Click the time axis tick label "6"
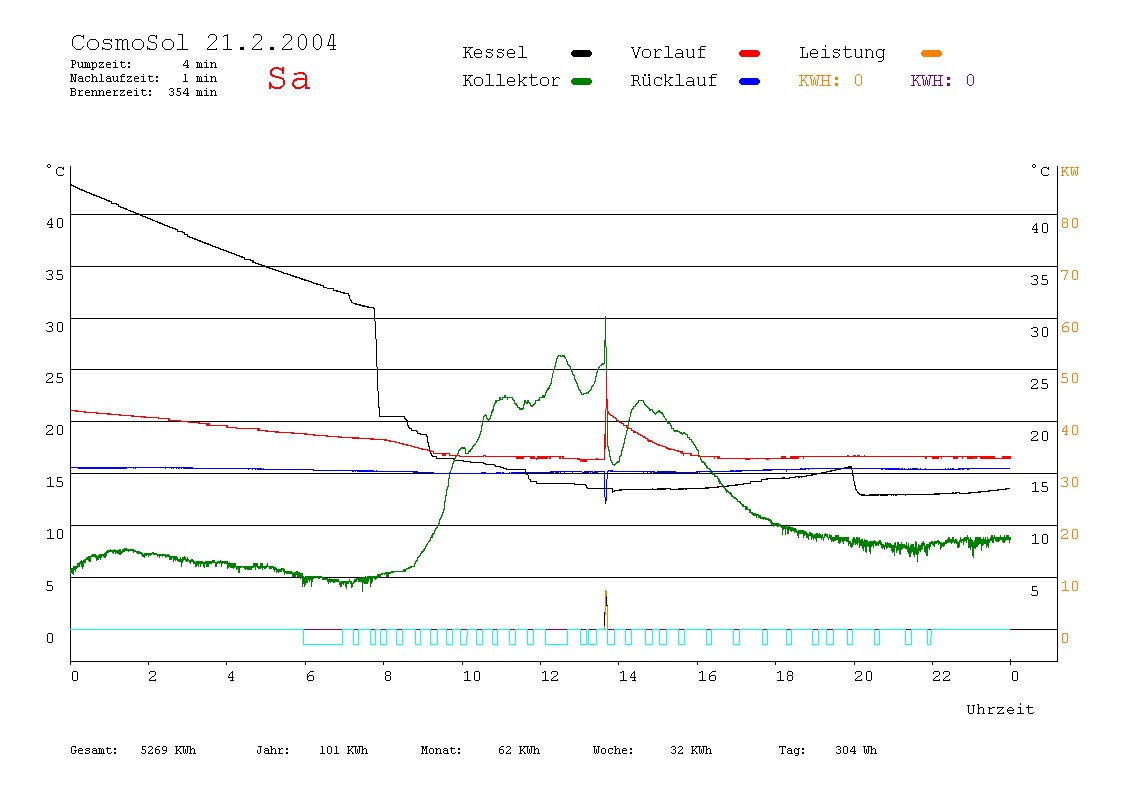 pos(310,677)
